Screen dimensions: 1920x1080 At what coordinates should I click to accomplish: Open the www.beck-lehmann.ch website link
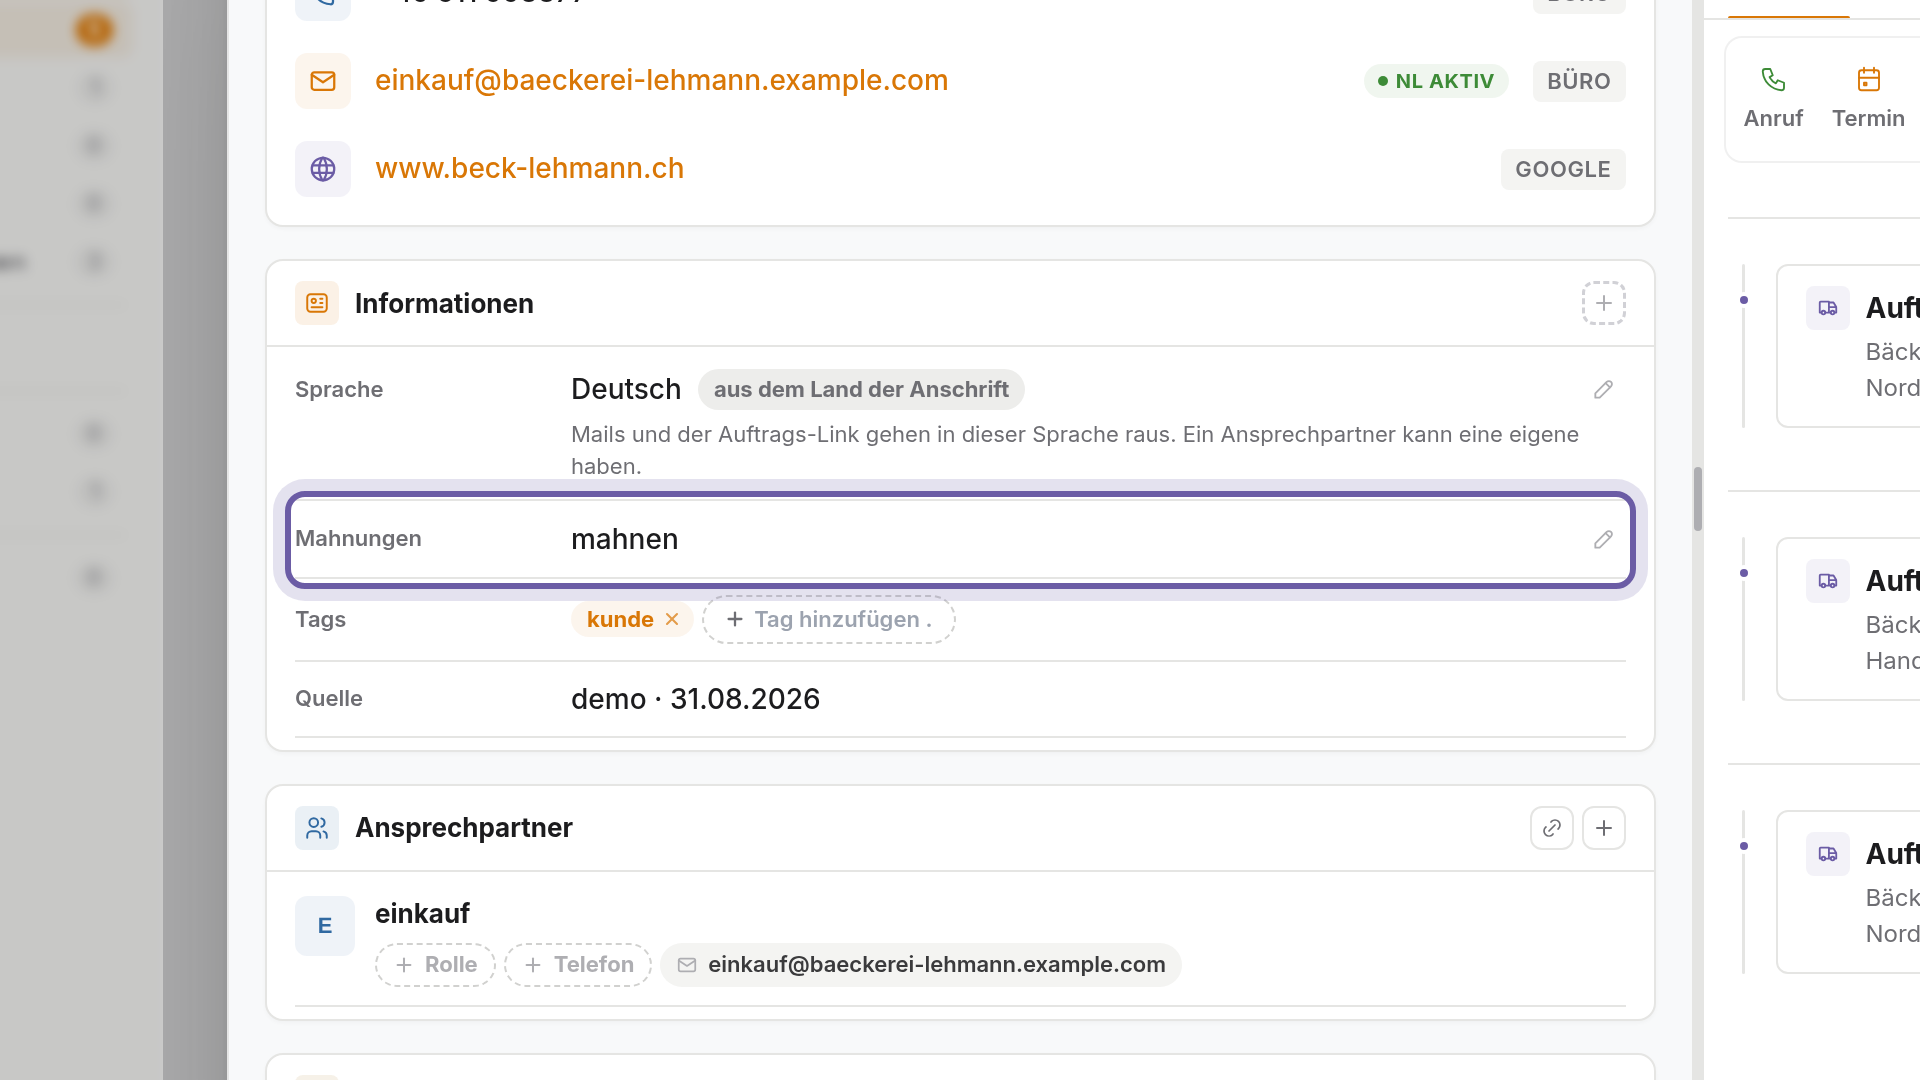[x=529, y=169]
